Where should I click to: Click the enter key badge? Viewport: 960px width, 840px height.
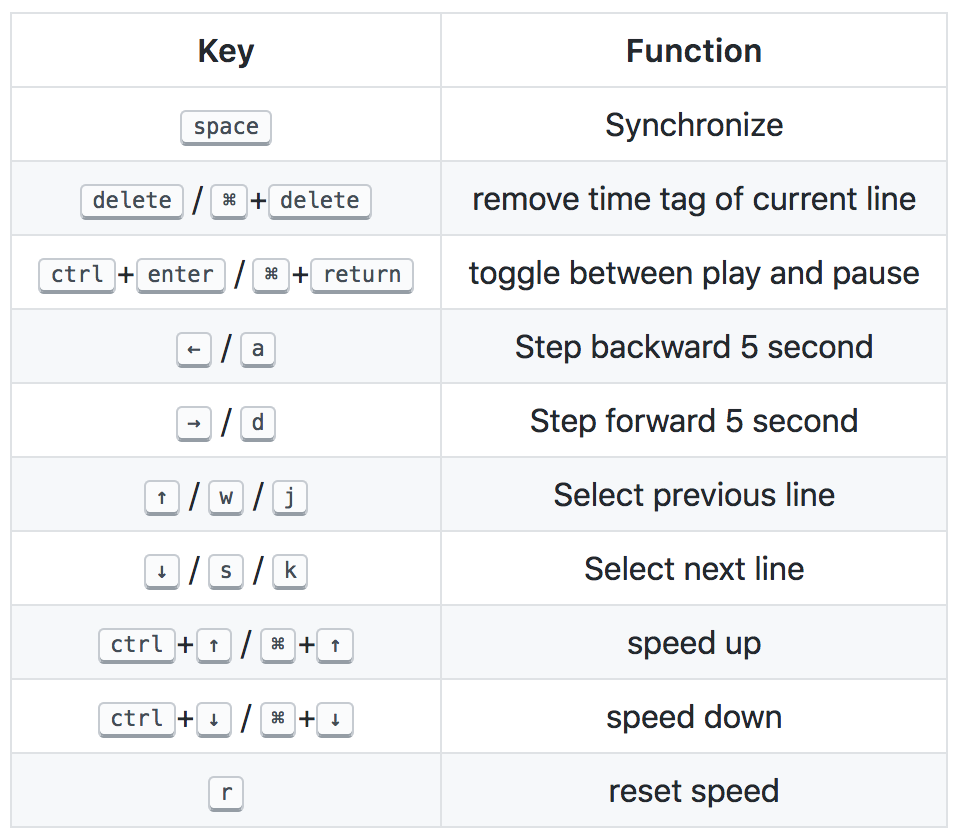(181, 275)
